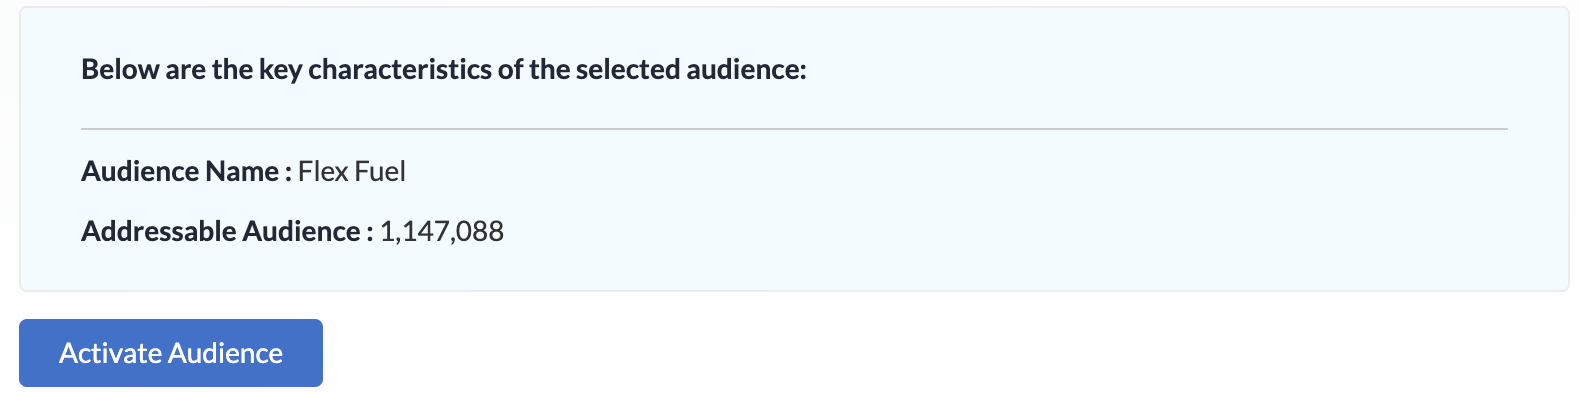Click the word 'Name' in the first label
The width and height of the screenshot is (1580, 414).
[x=243, y=171]
